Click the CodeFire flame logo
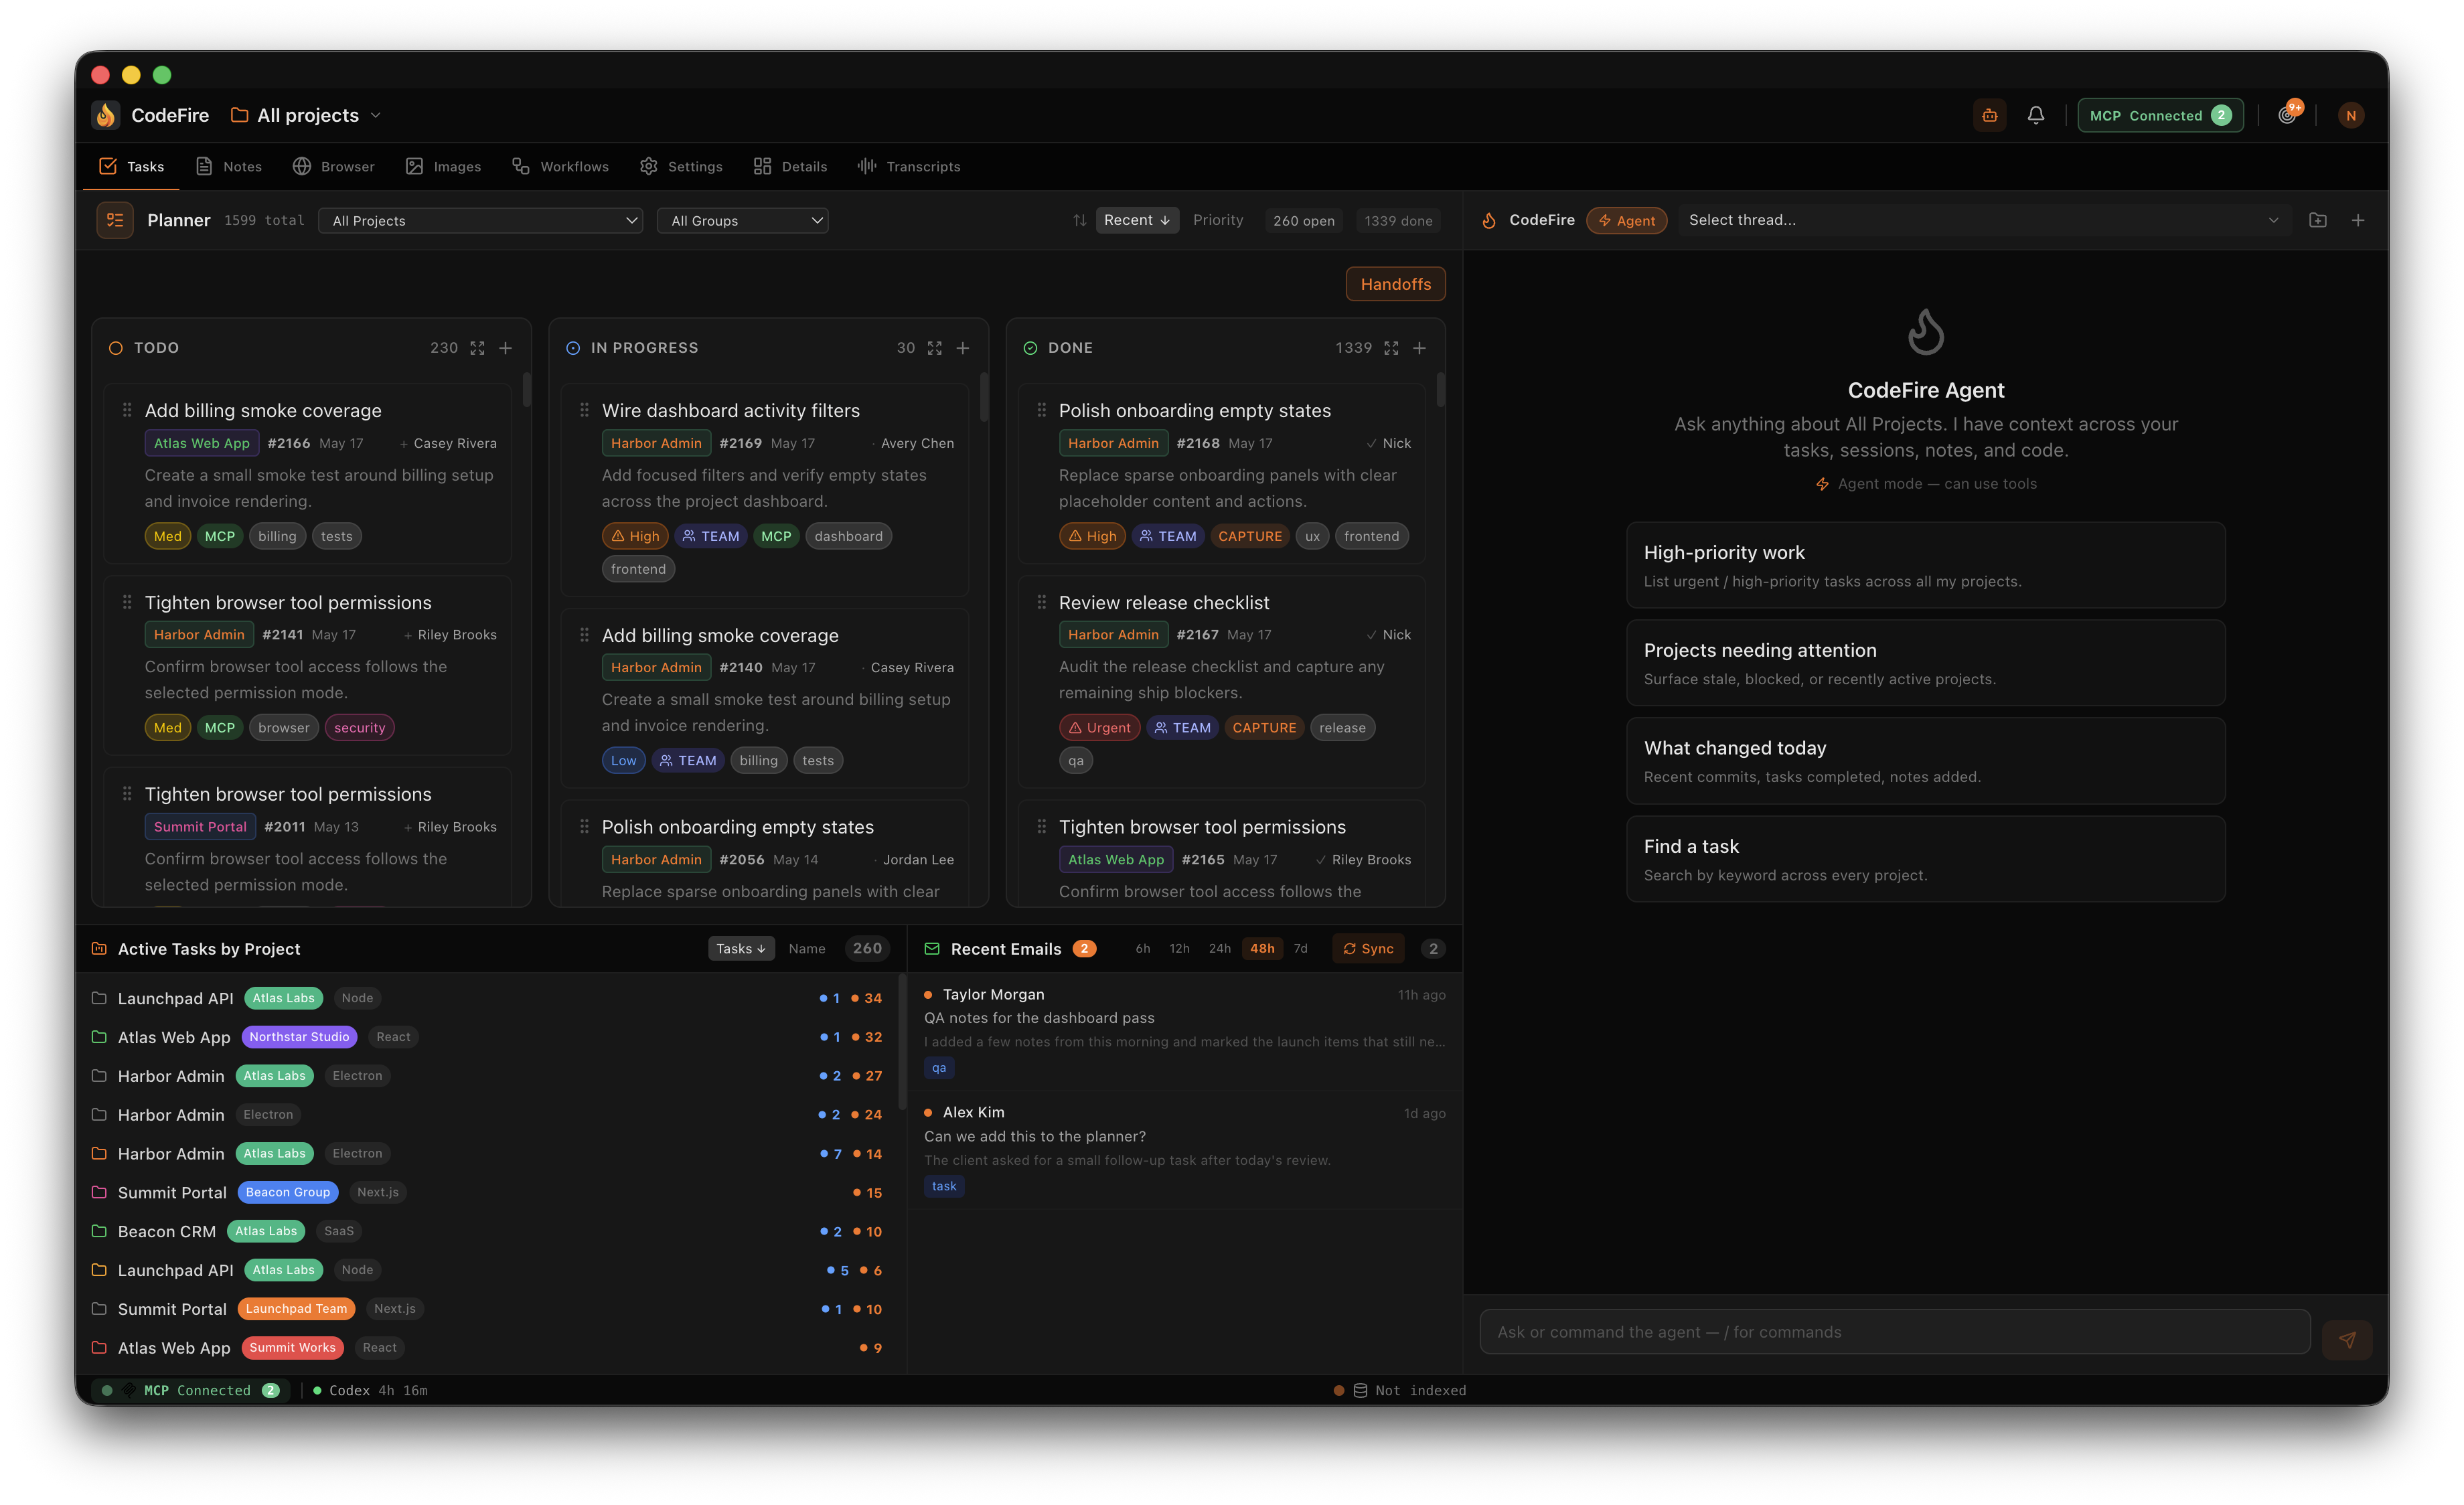 tap(105, 115)
